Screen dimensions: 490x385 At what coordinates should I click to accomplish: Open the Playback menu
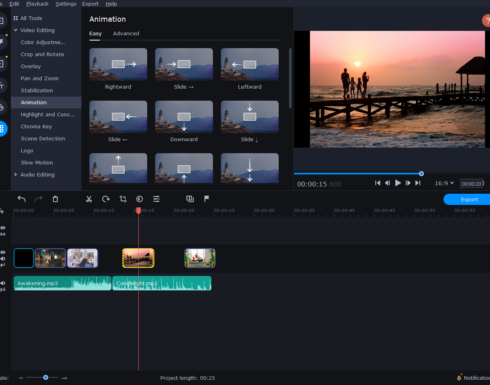coord(37,4)
